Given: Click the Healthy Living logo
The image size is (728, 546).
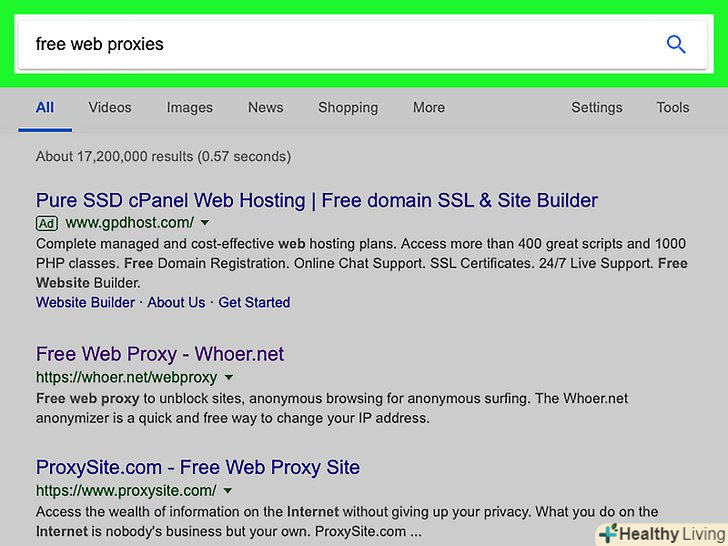Looking at the screenshot, I should 661,534.
